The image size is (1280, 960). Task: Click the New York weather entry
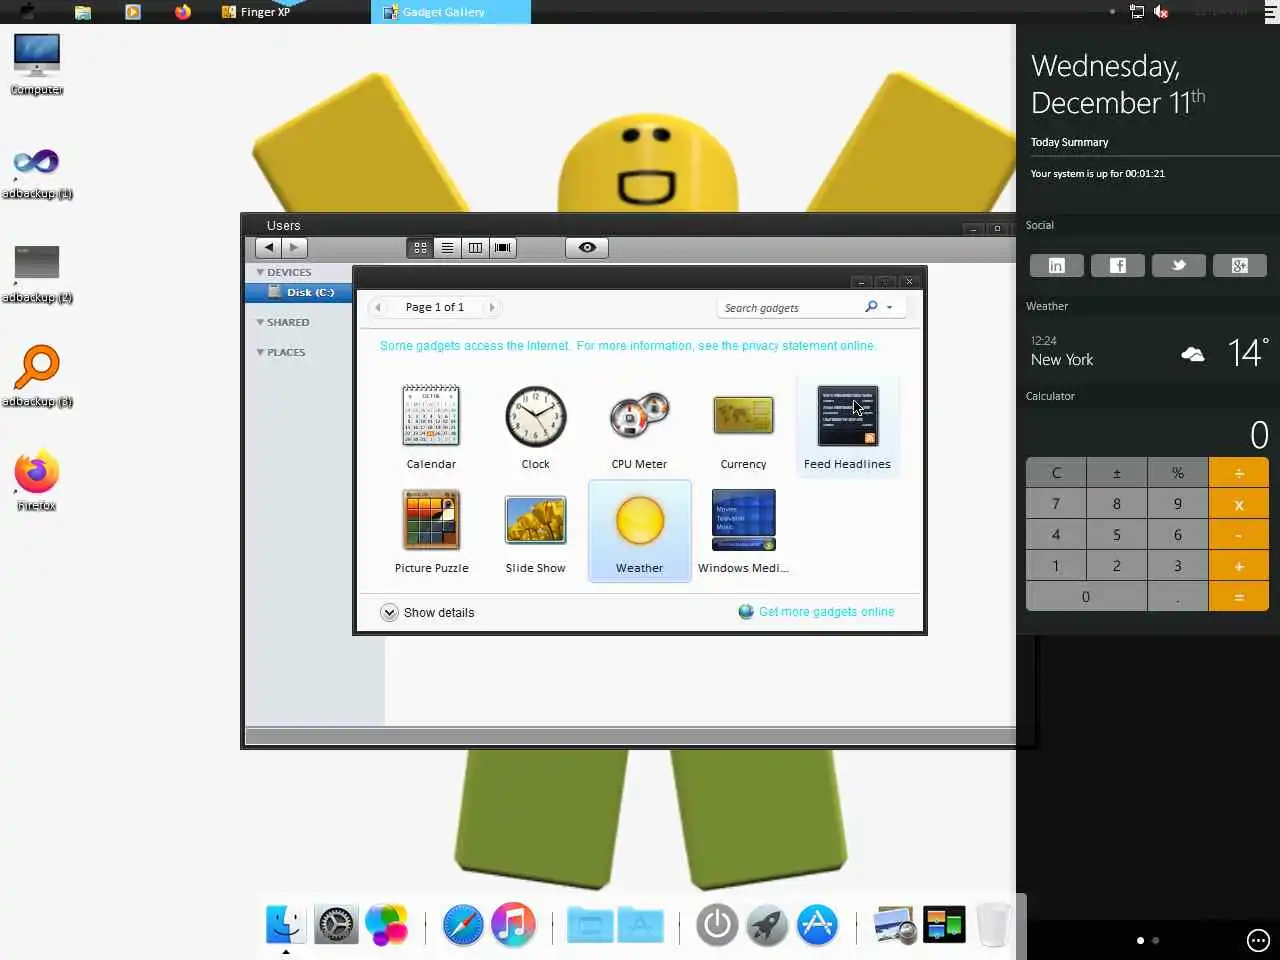(x=1150, y=352)
